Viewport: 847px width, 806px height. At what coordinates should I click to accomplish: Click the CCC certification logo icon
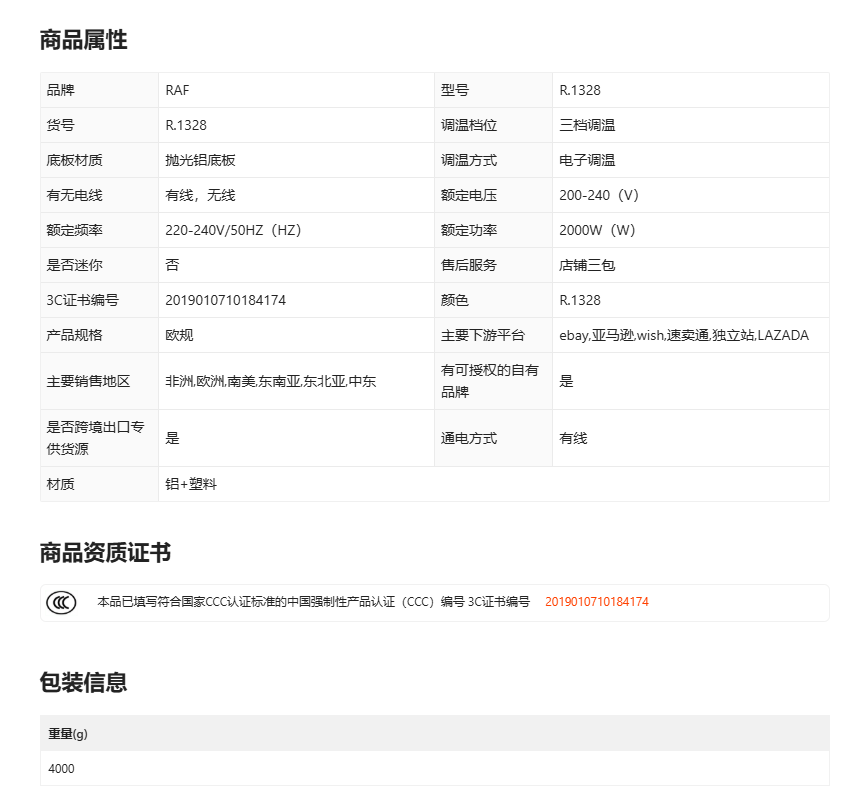click(x=61, y=602)
